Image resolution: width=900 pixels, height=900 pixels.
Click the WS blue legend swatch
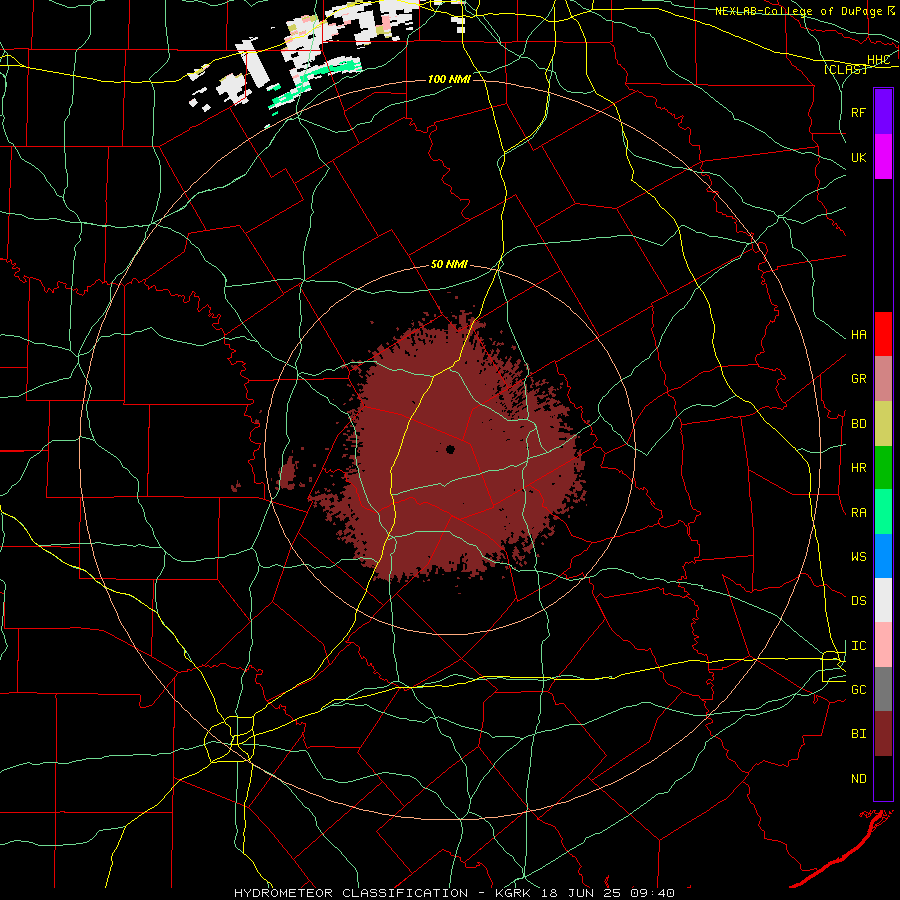883,556
